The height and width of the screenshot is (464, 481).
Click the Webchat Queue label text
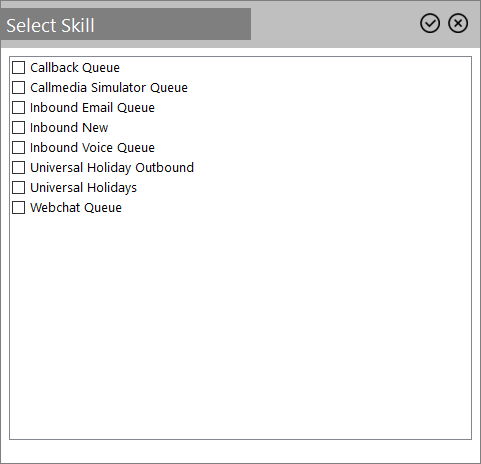pos(76,208)
